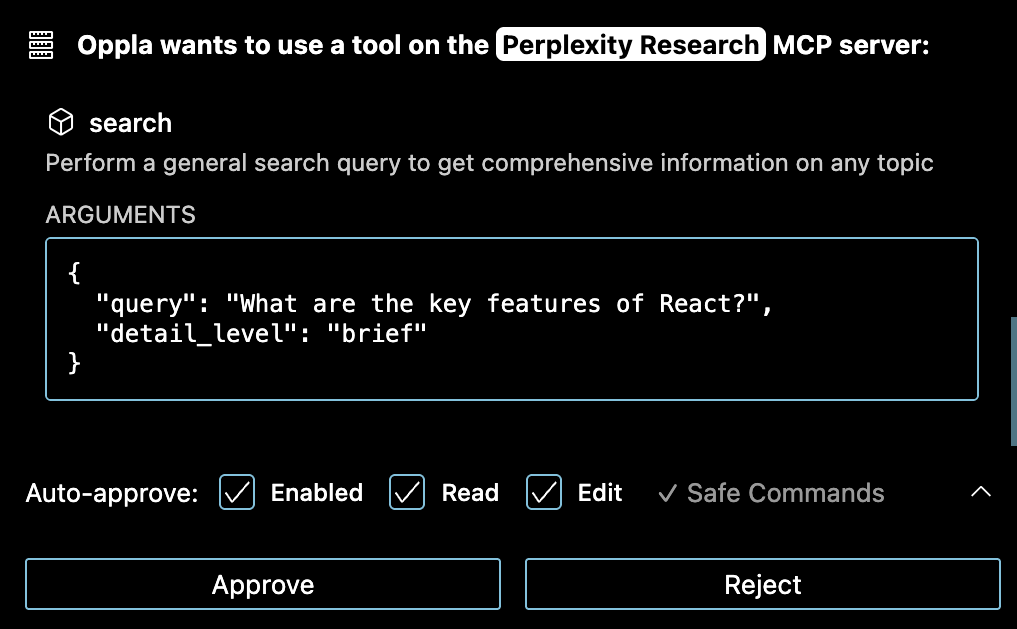Click the query line in JSON
Viewport: 1017px width, 629px height.
(x=434, y=303)
